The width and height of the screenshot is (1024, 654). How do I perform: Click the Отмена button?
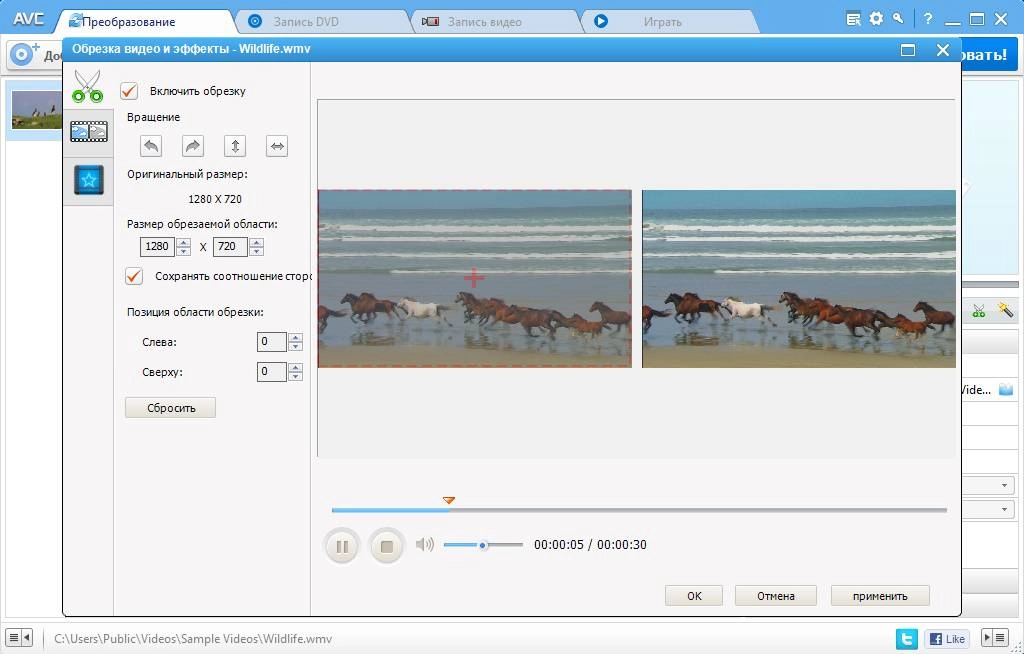[776, 596]
